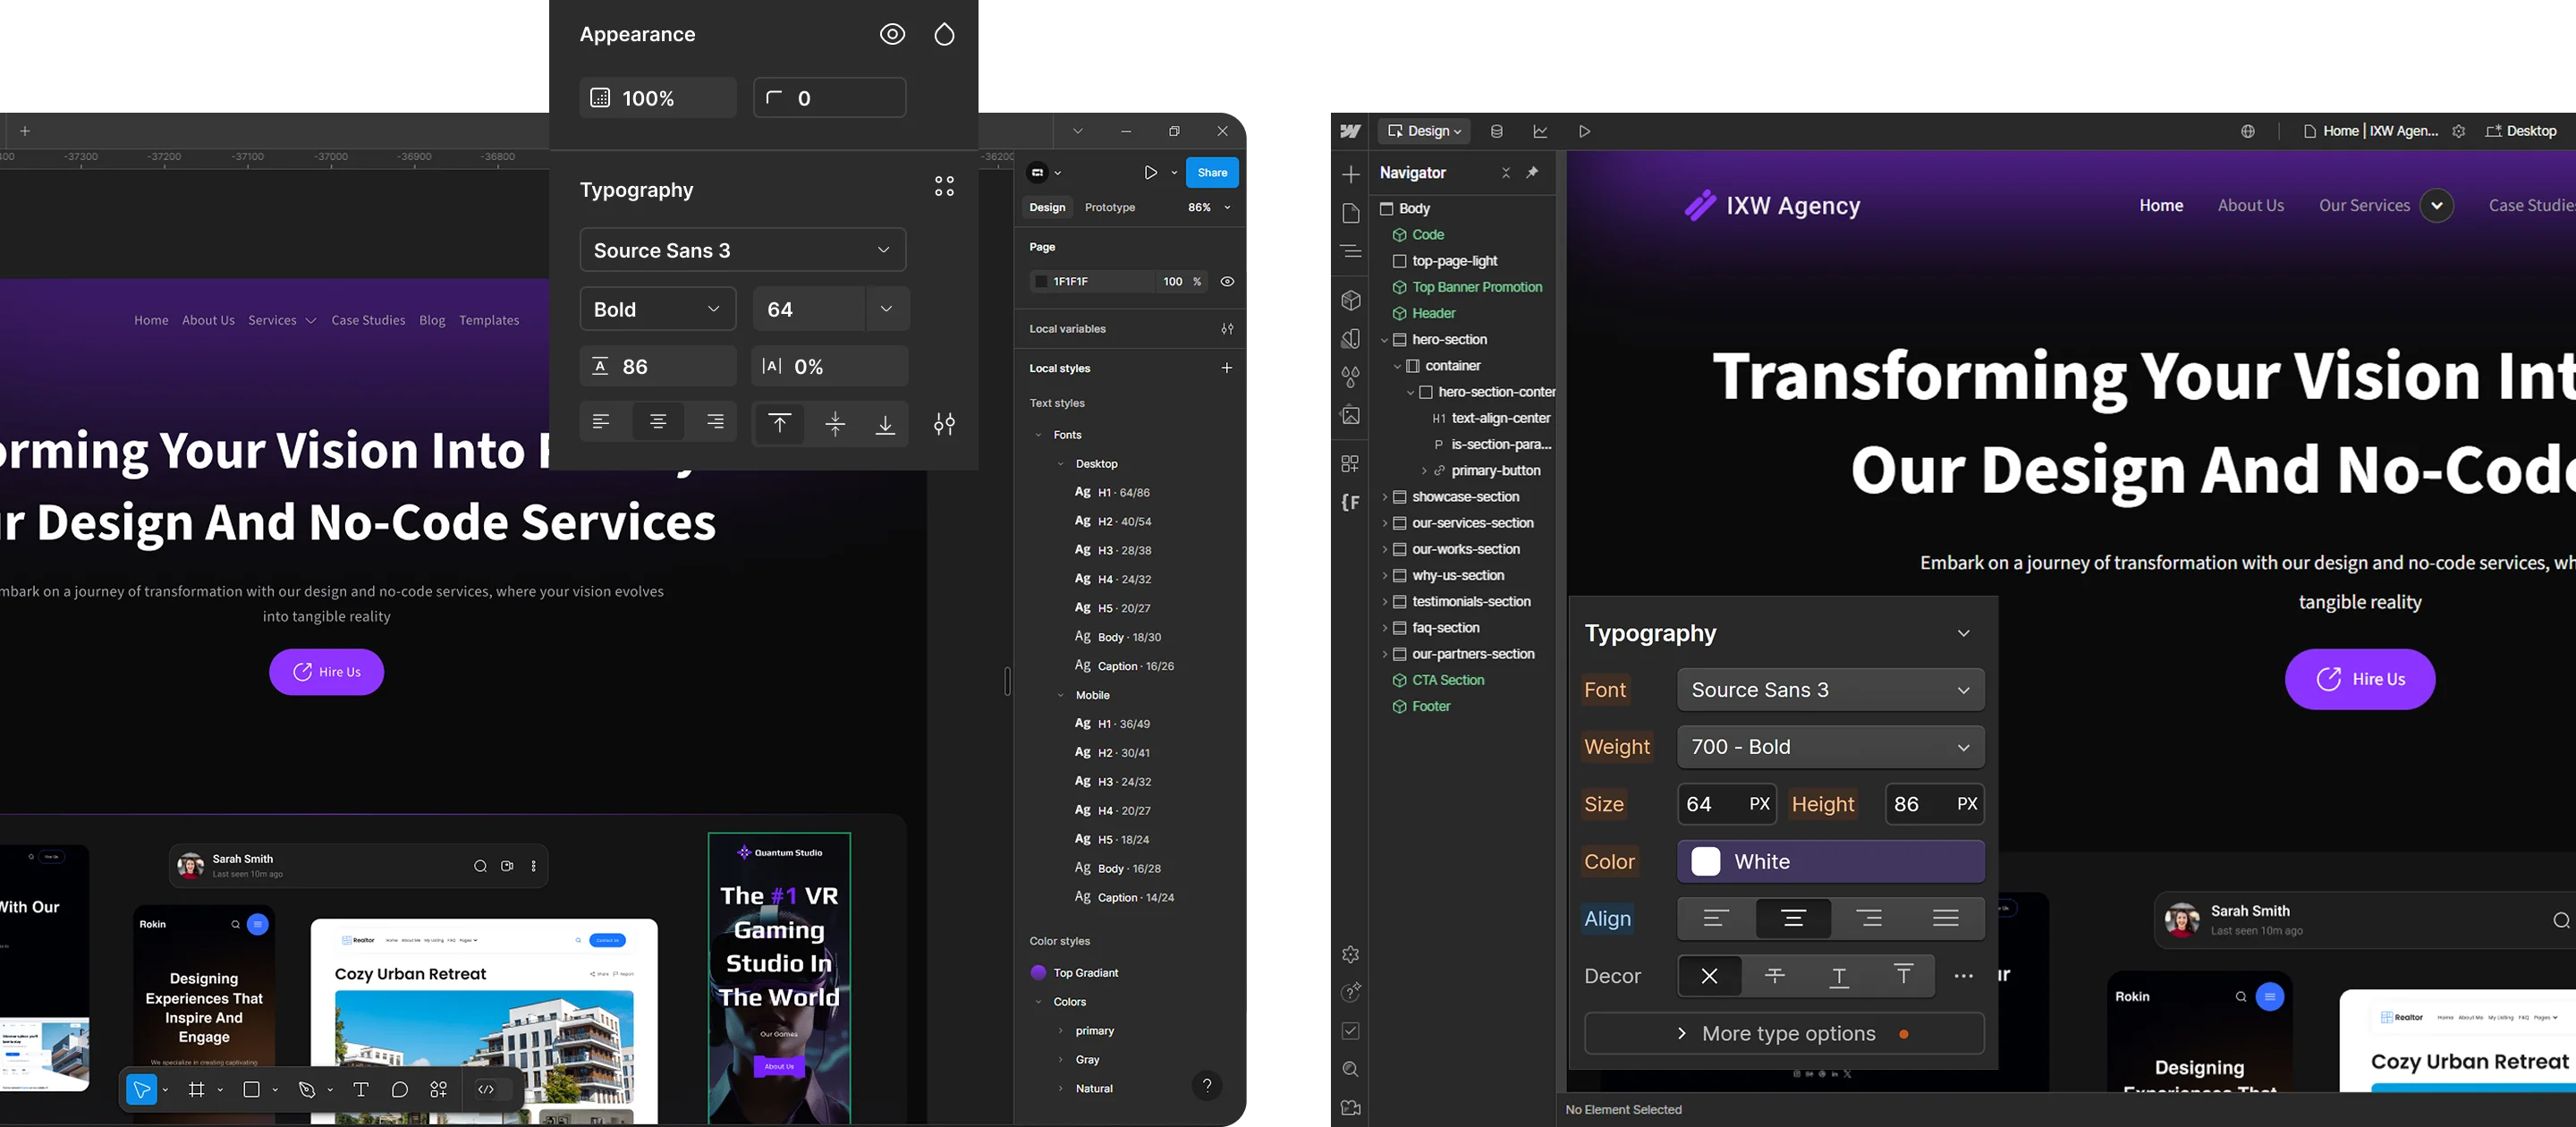Click the Top Gradiant color style swatch
This screenshot has height=1127, width=2576.
pyautogui.click(x=1038, y=973)
